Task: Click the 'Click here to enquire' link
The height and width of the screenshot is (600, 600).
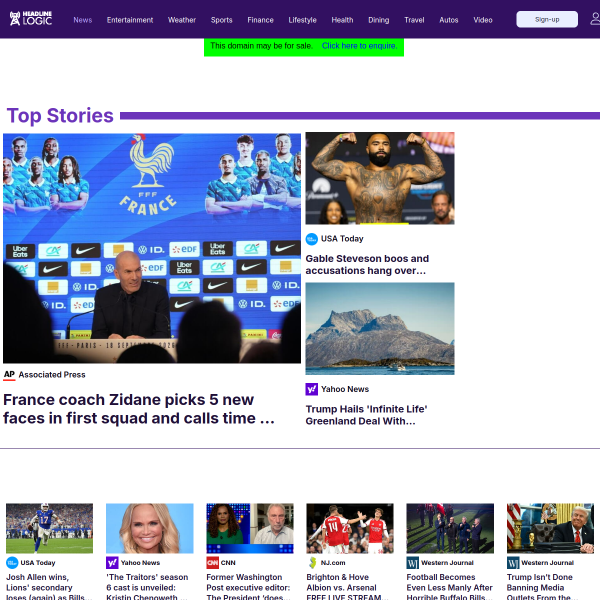Action: pyautogui.click(x=359, y=46)
